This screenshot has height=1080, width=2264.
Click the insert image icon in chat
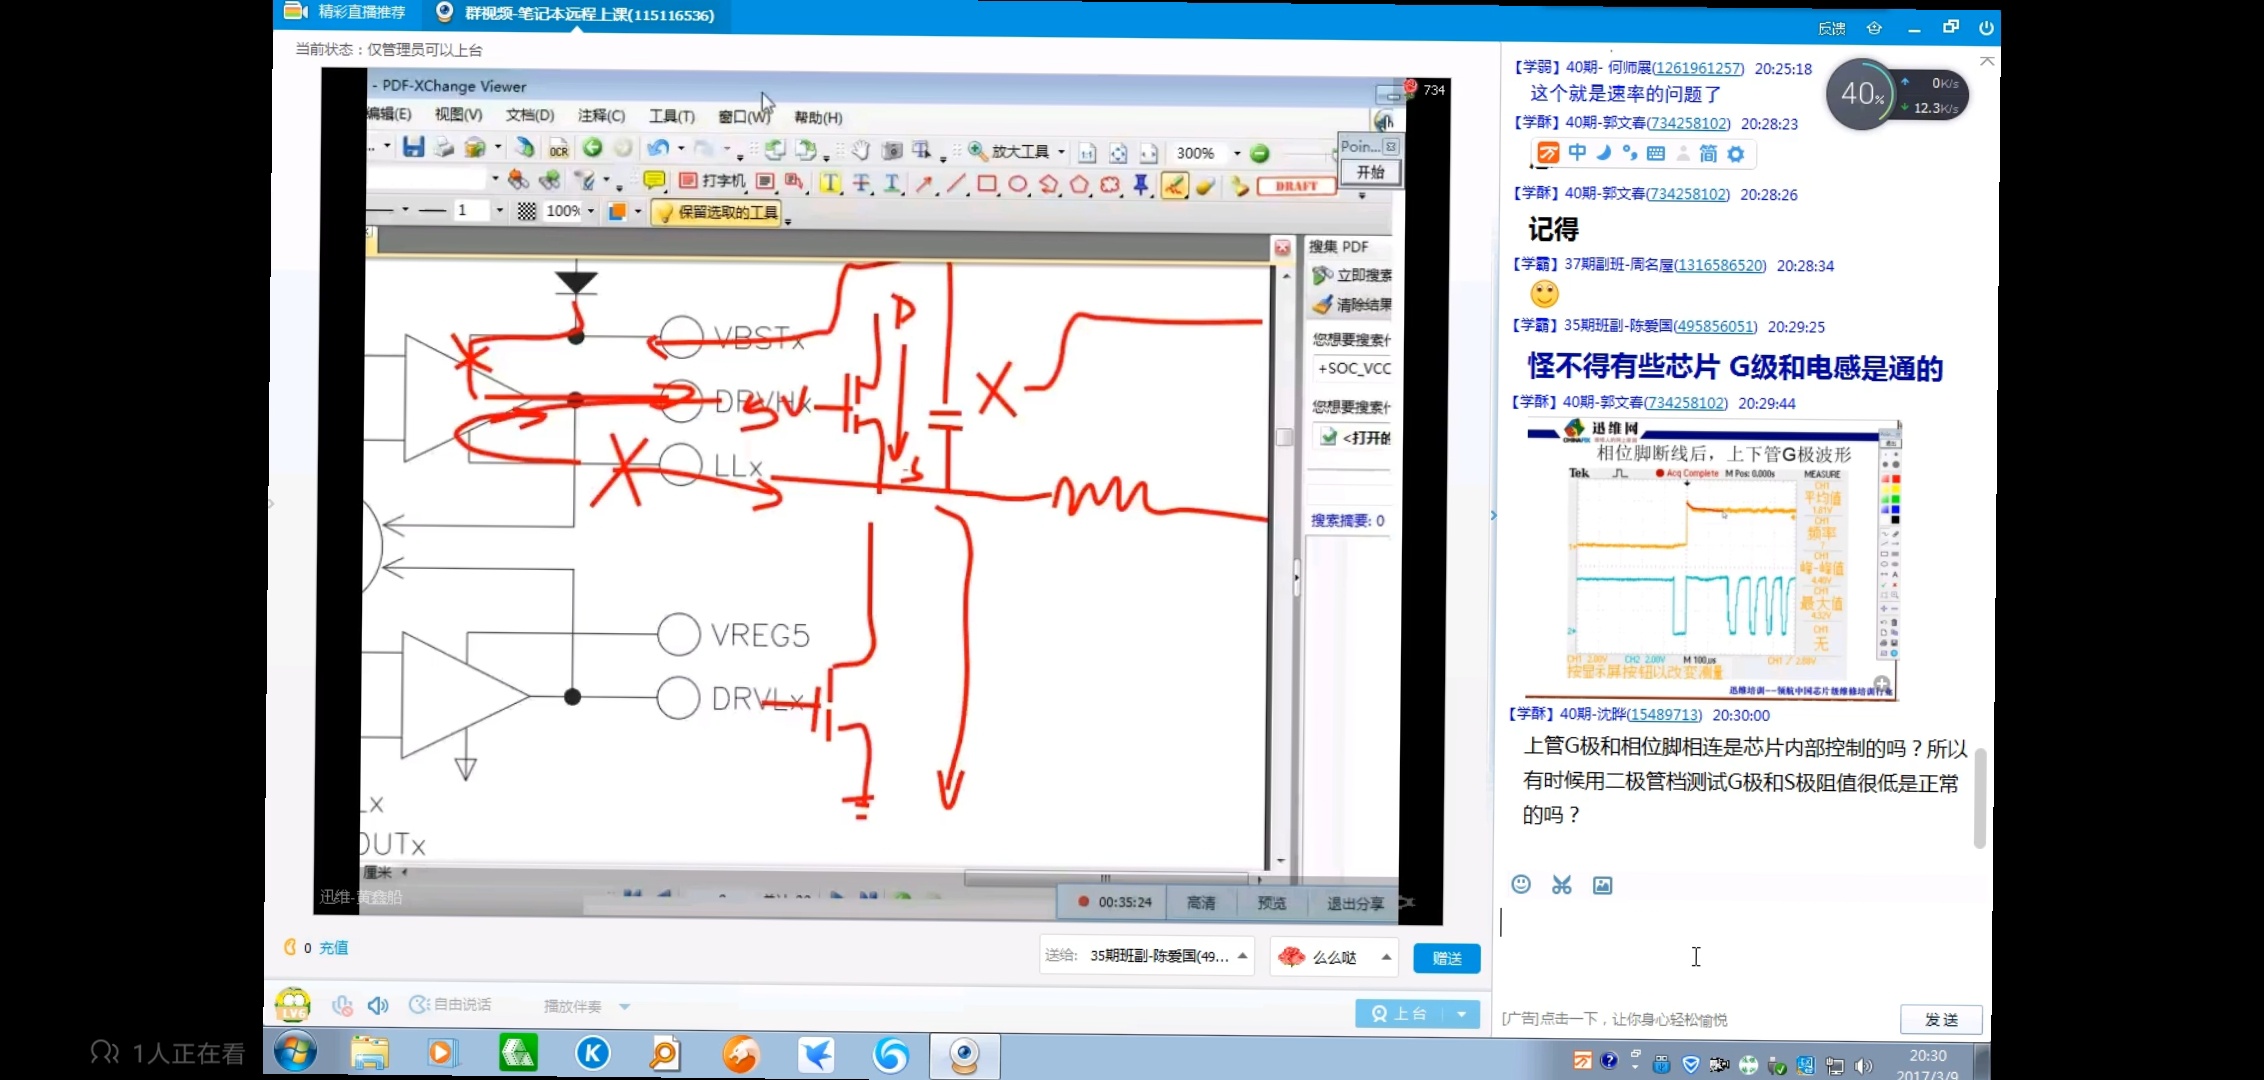point(1602,885)
